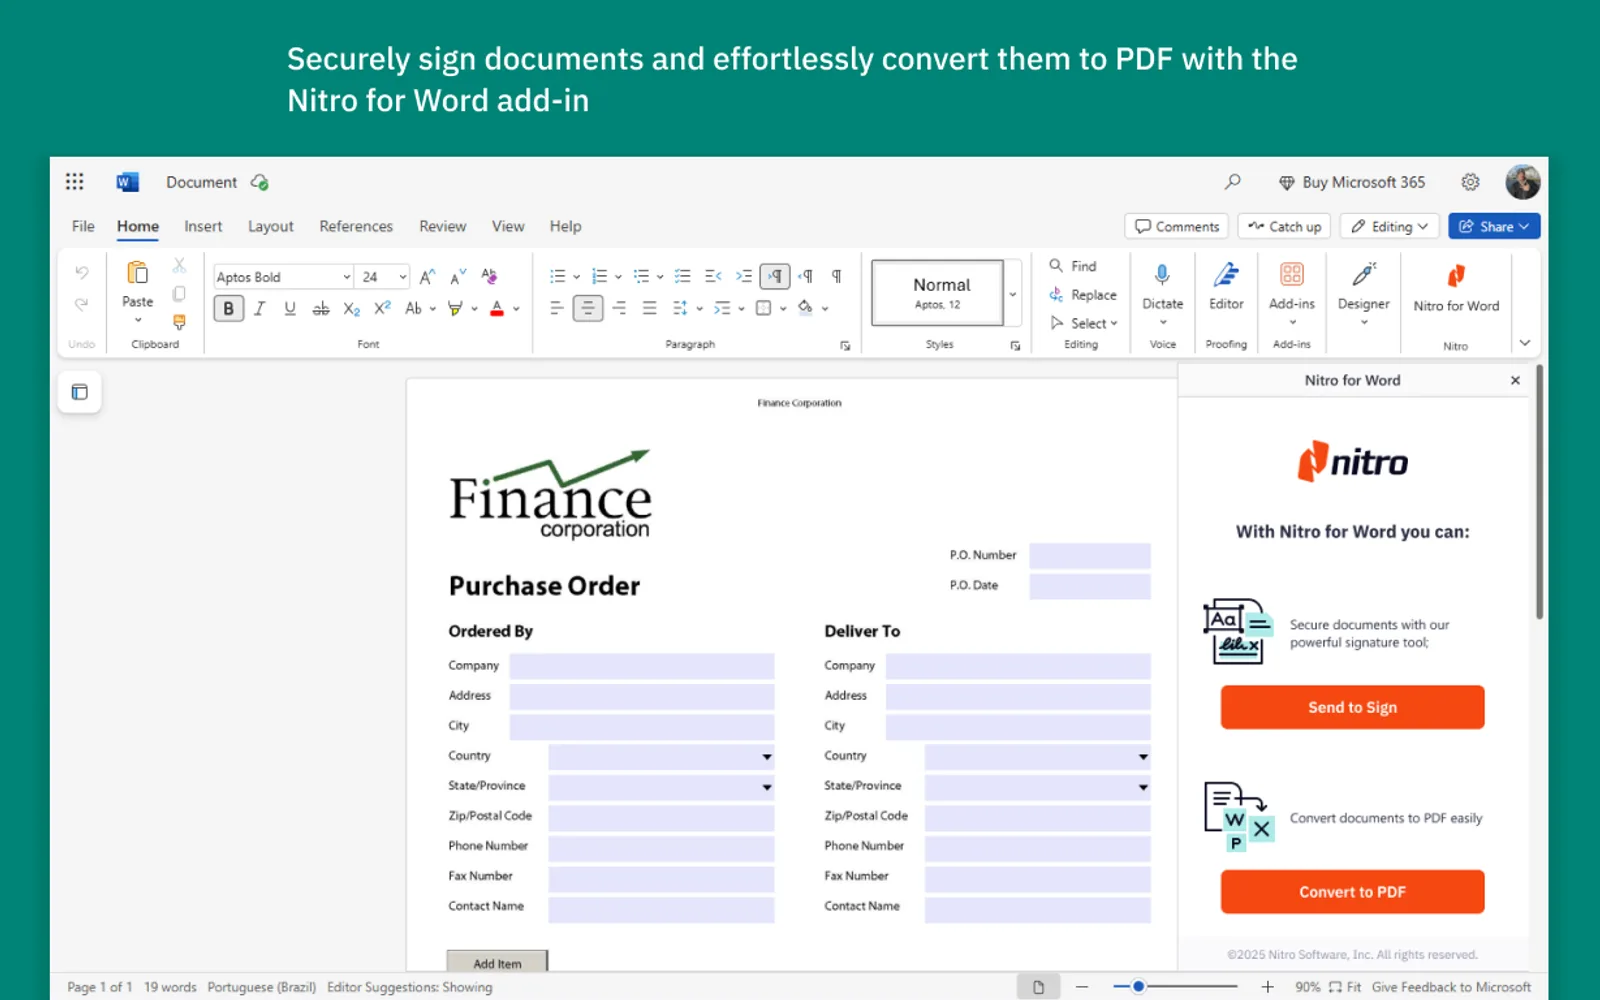Open Ordered By Country dropdown

coord(662,757)
